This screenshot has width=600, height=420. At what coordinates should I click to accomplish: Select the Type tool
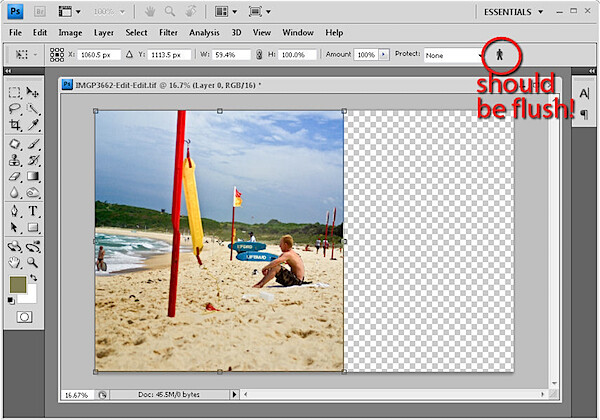tap(33, 211)
